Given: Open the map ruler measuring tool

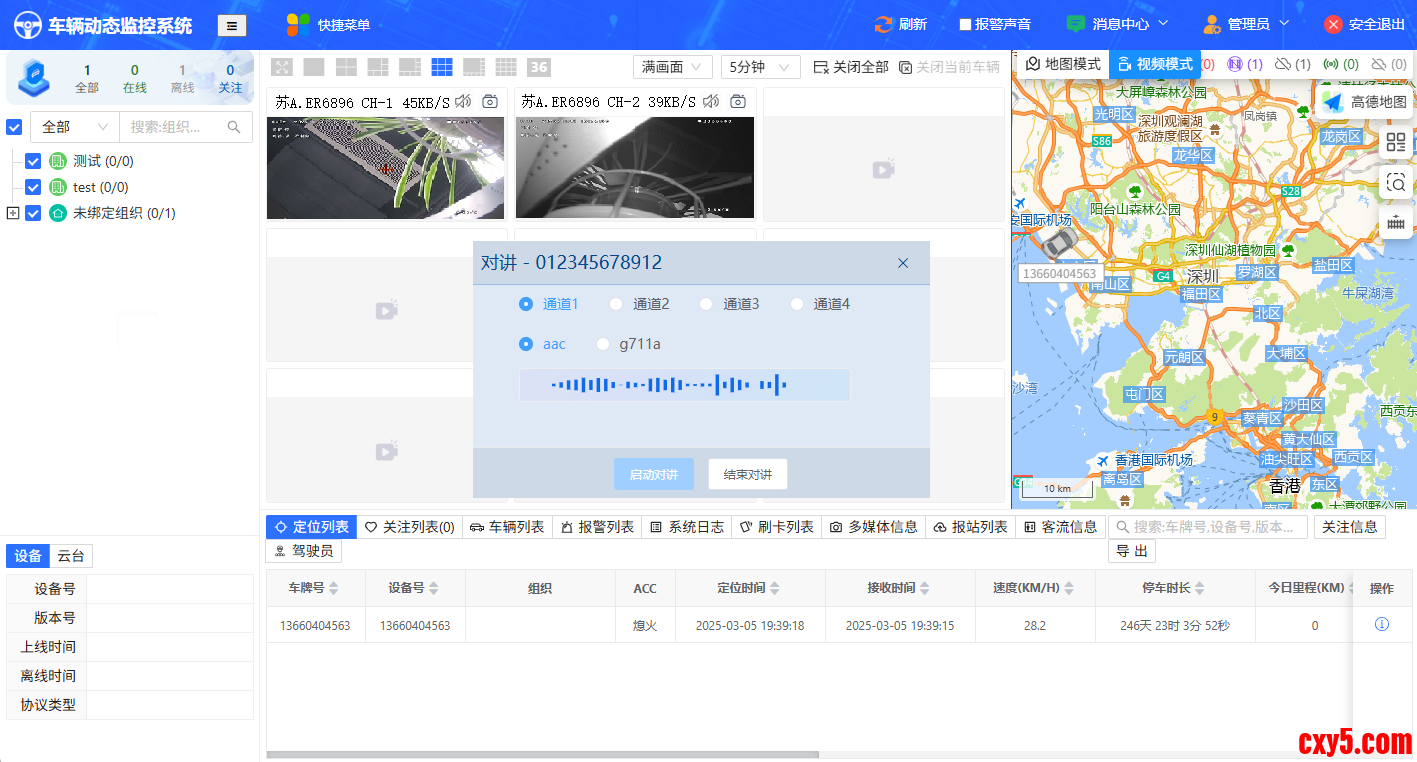Looking at the screenshot, I should pos(1396,224).
